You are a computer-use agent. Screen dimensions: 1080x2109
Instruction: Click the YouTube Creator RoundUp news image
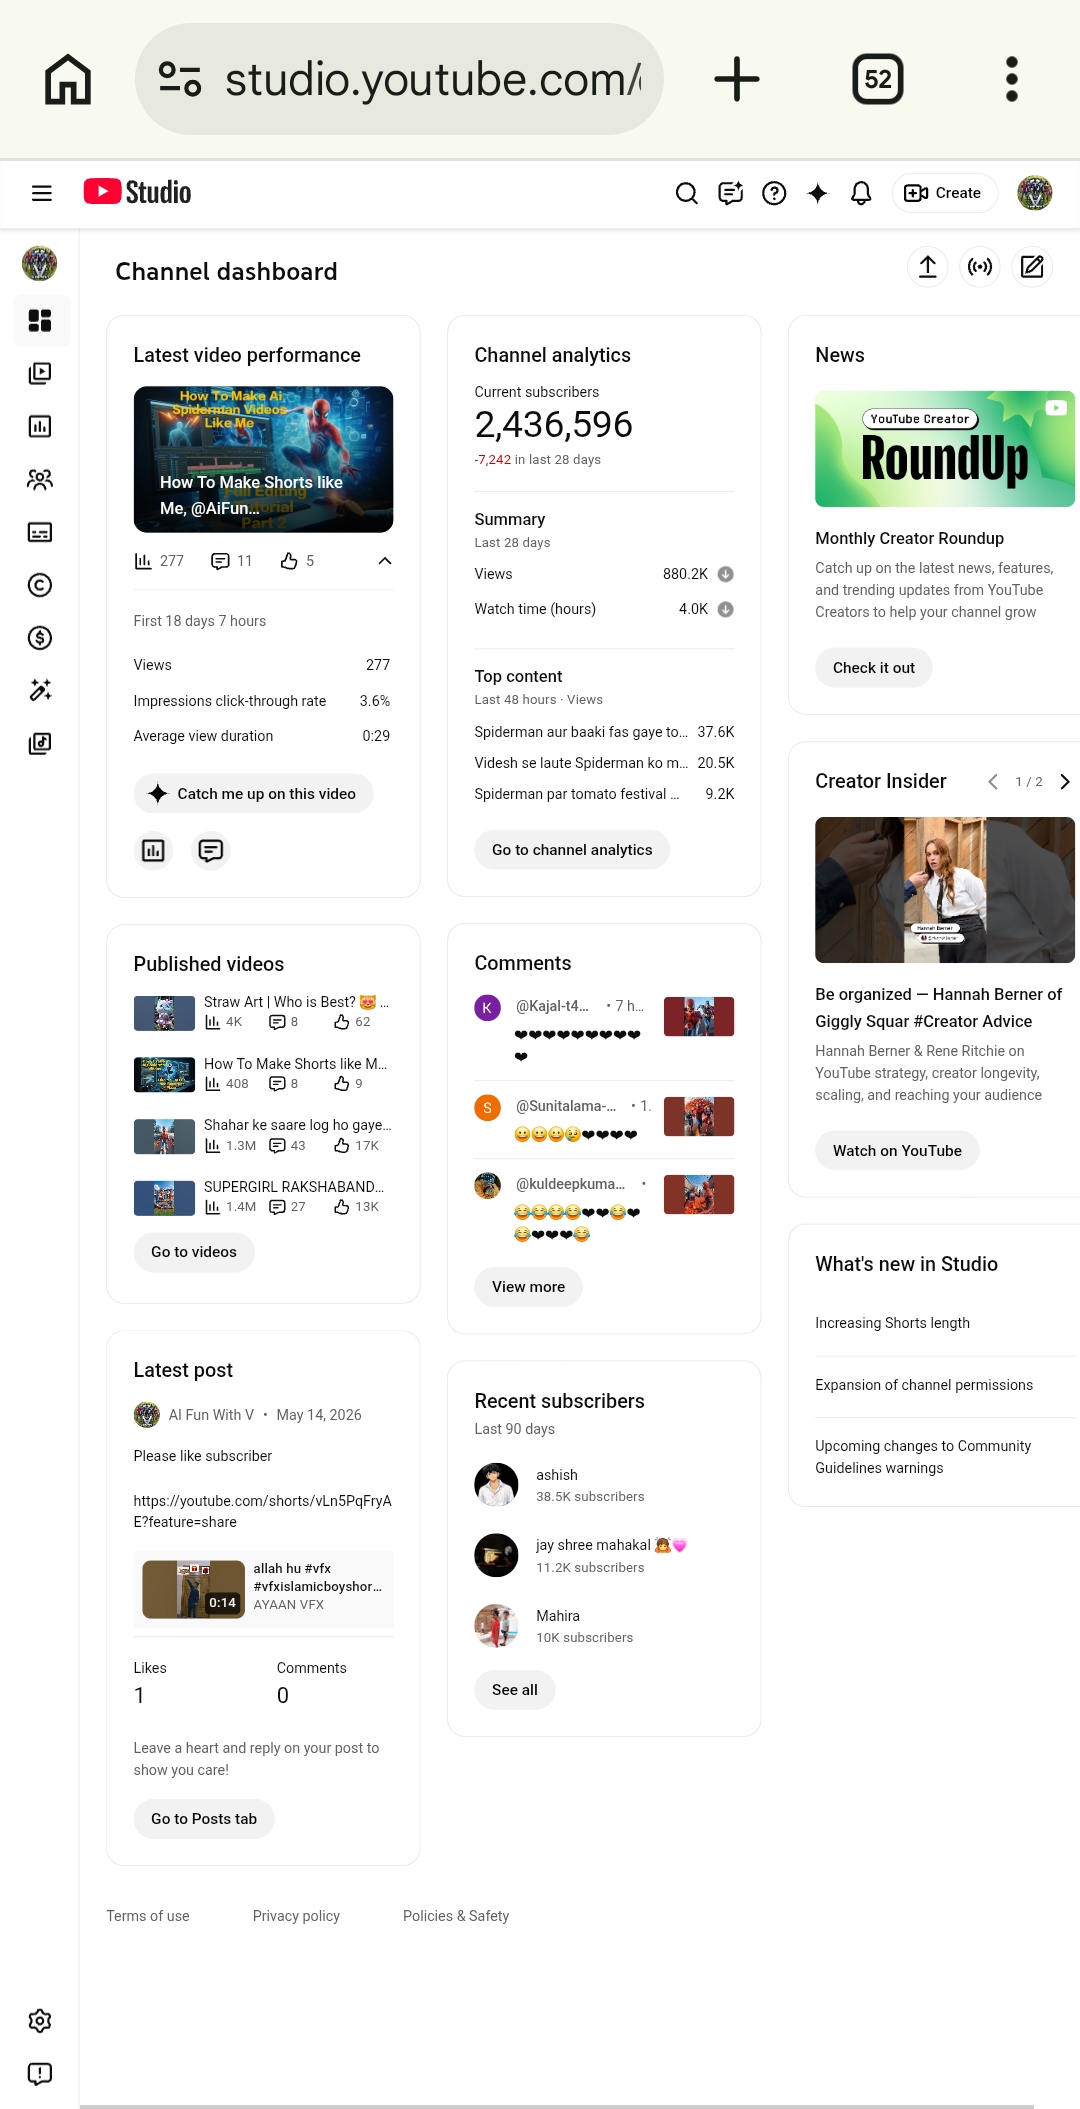(x=945, y=449)
